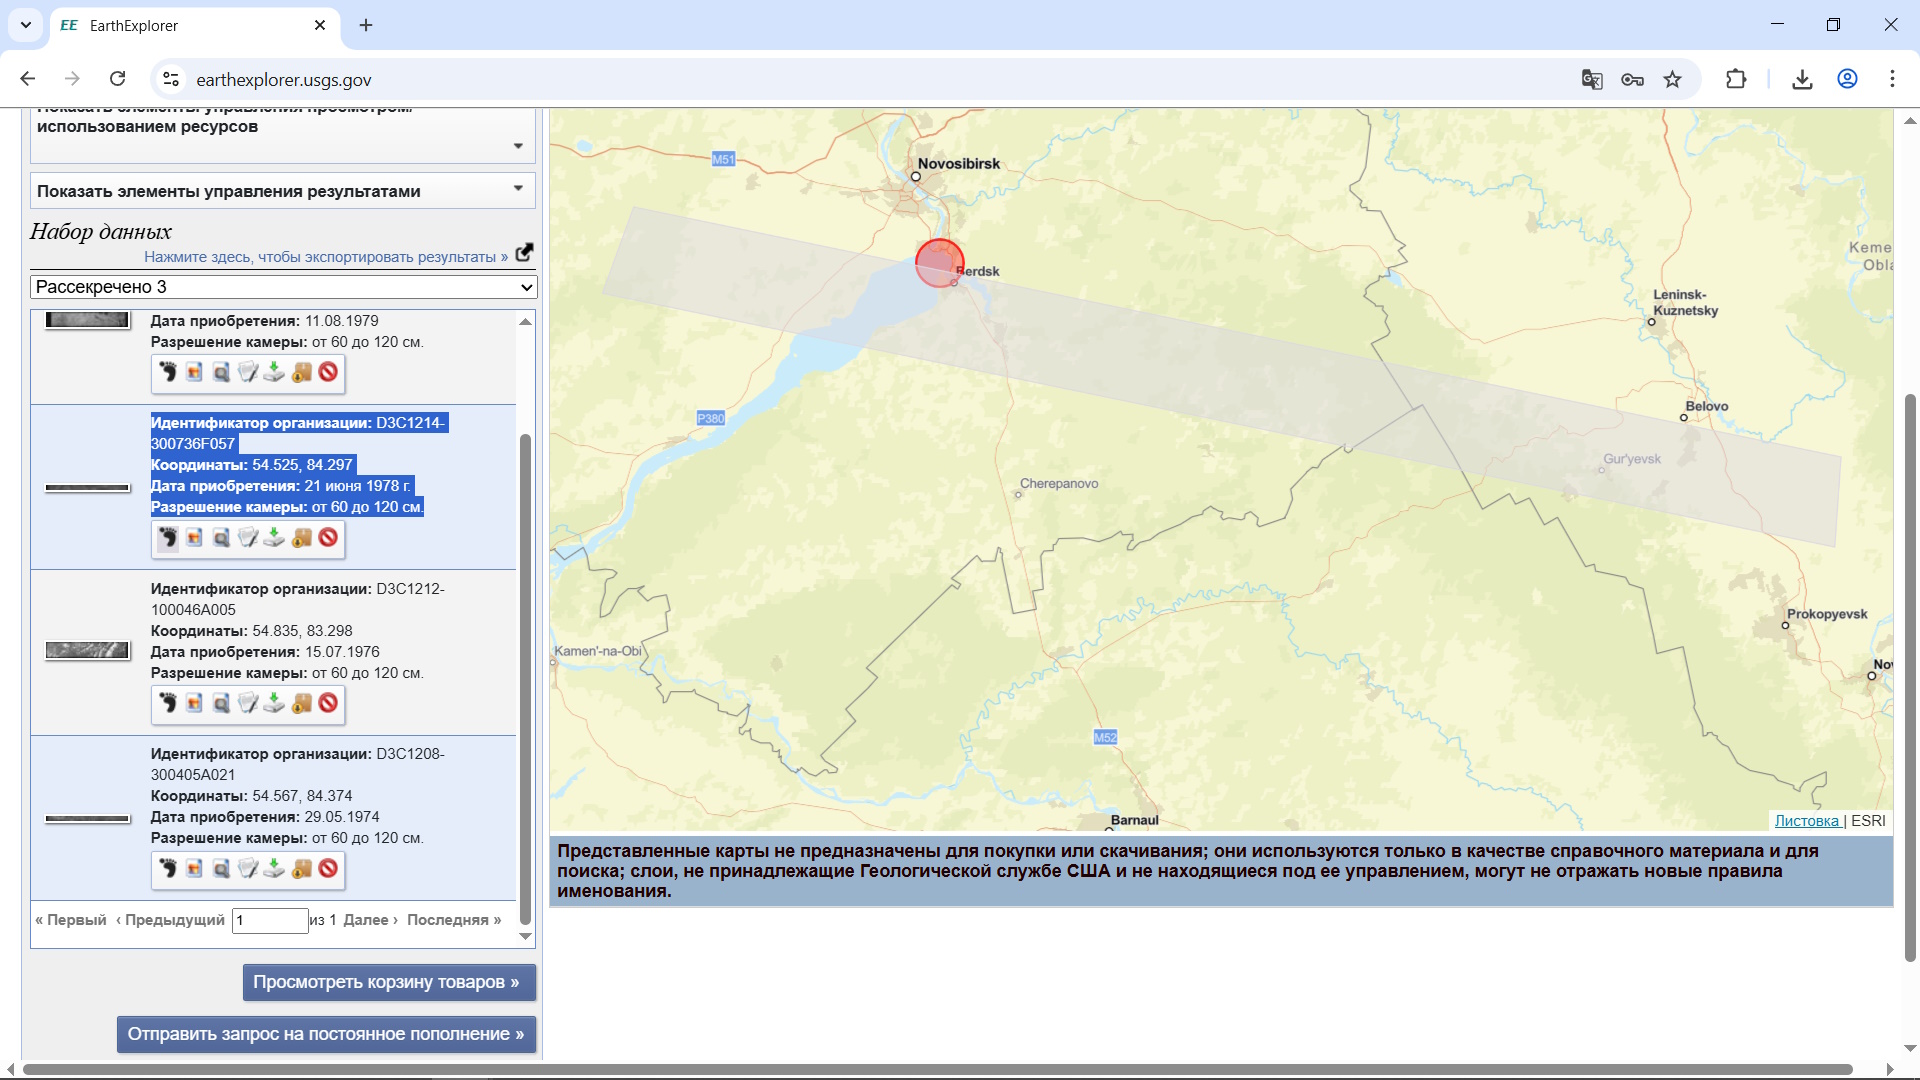Click Просмотреть корзину товаров button
Screen dimensions: 1920x1080
(389, 982)
